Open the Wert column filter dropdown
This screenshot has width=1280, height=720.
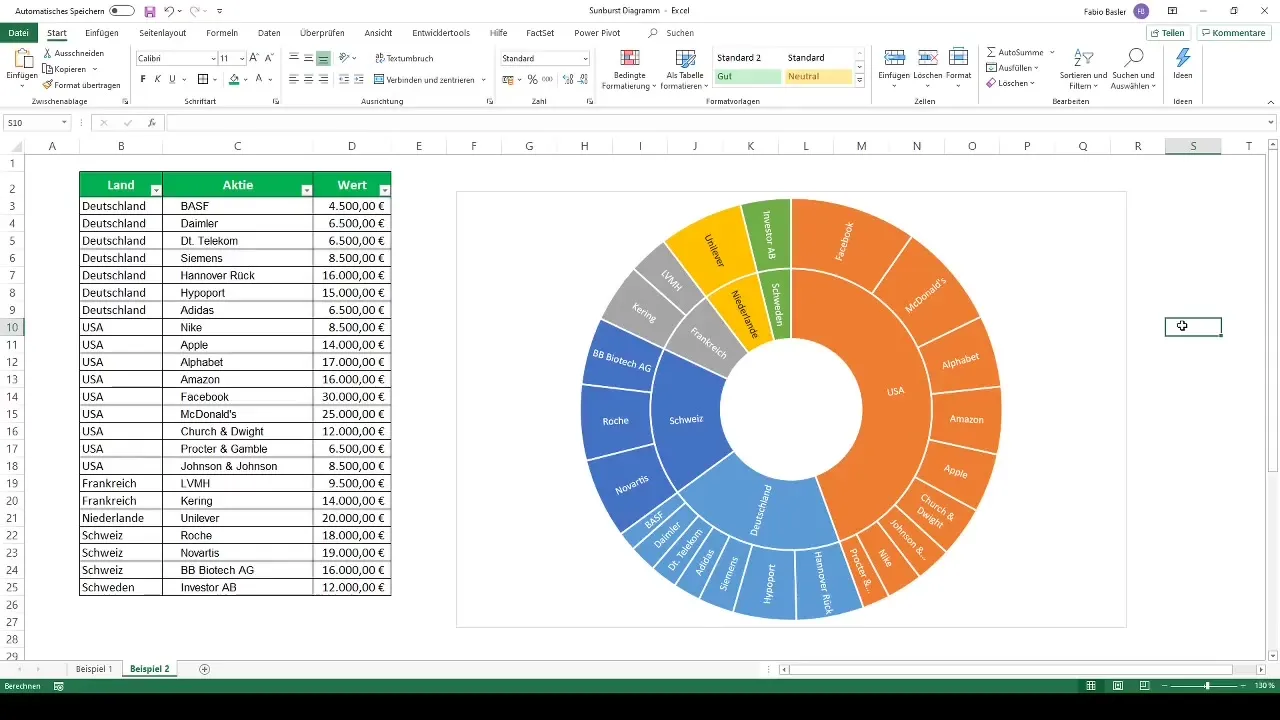click(385, 190)
